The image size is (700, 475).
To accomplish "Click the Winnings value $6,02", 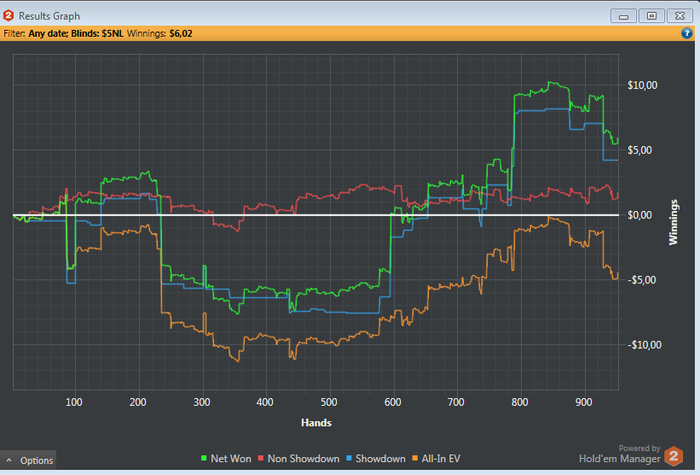I will 181,33.
